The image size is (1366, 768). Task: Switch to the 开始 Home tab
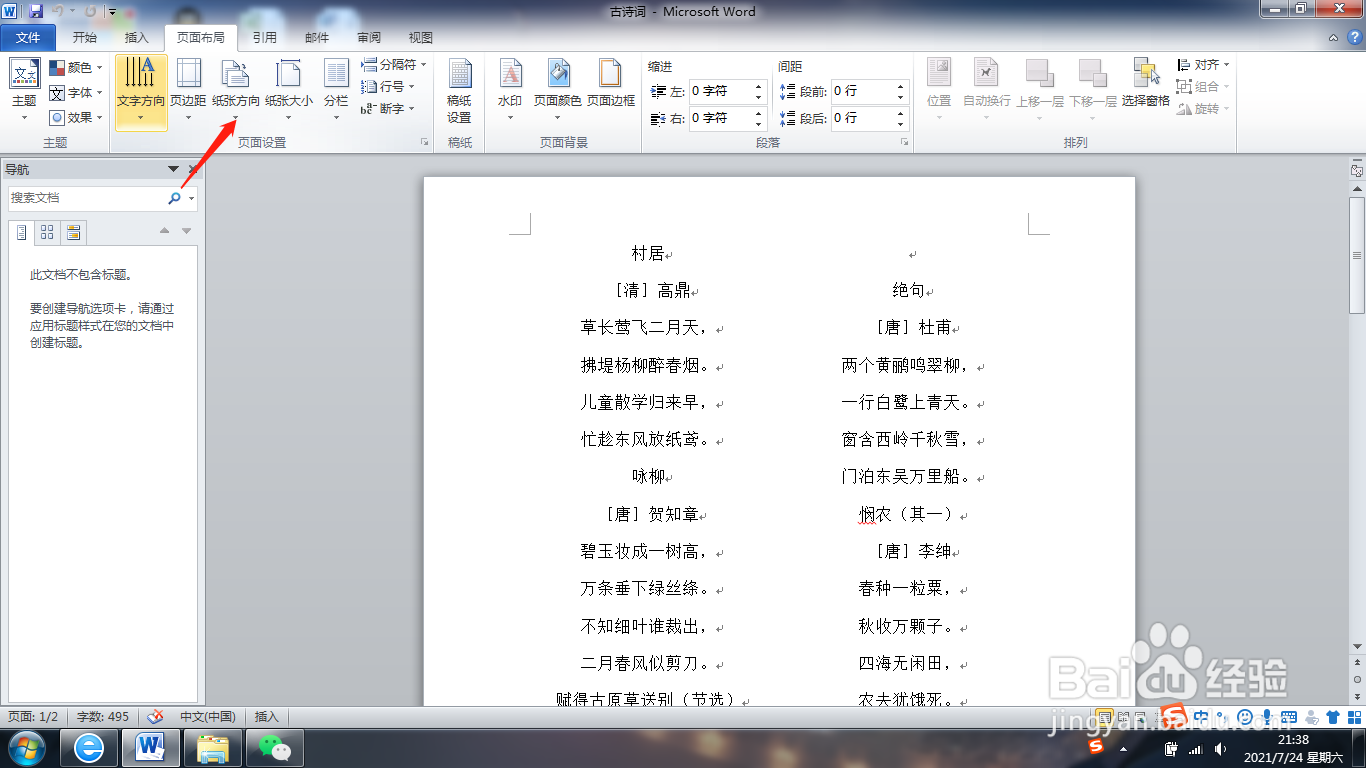pos(85,38)
